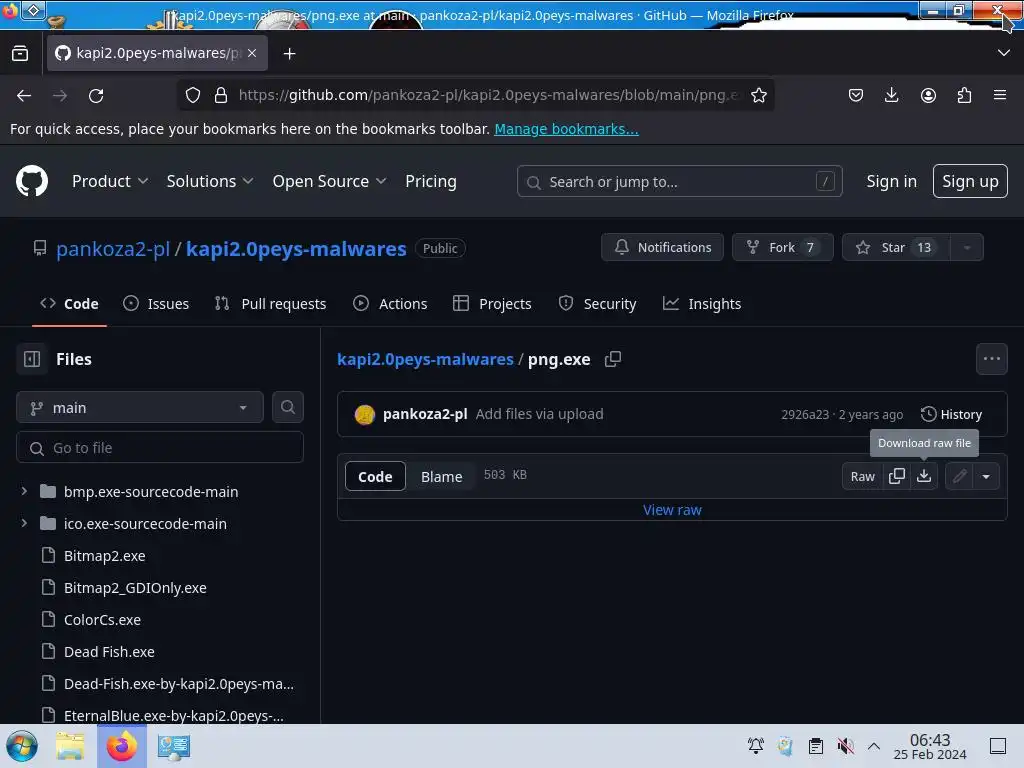This screenshot has height=768, width=1024.
Task: Bookmark this page with the star icon
Action: coord(759,95)
